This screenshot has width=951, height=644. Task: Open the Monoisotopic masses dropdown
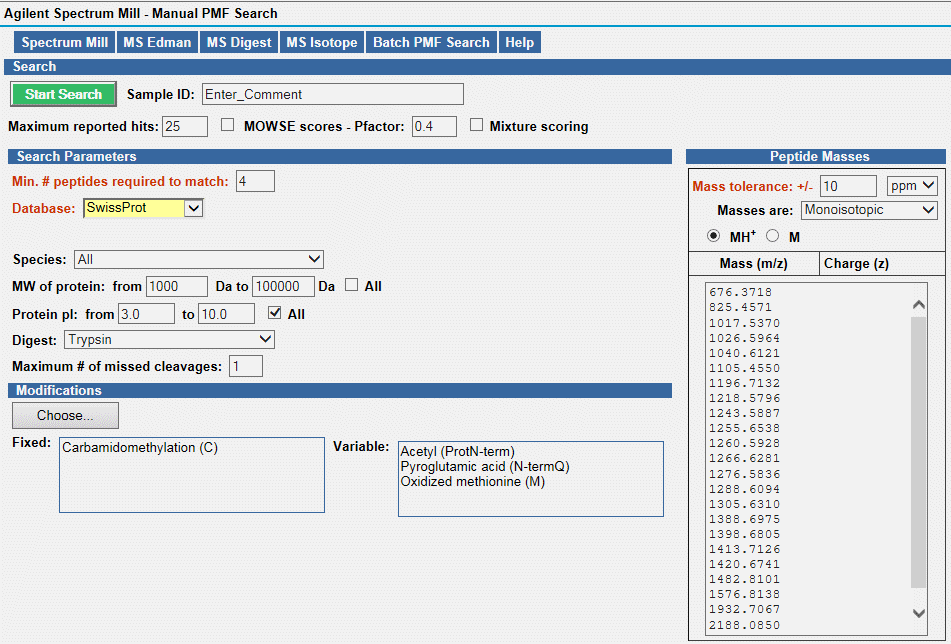[868, 210]
